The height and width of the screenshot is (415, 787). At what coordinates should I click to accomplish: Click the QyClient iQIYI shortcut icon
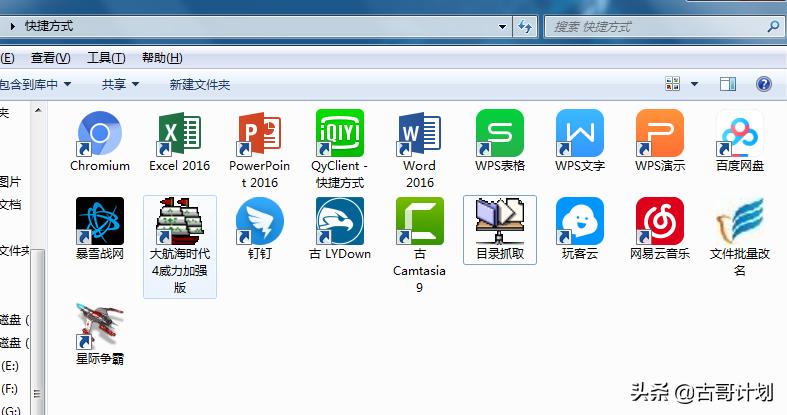point(340,133)
